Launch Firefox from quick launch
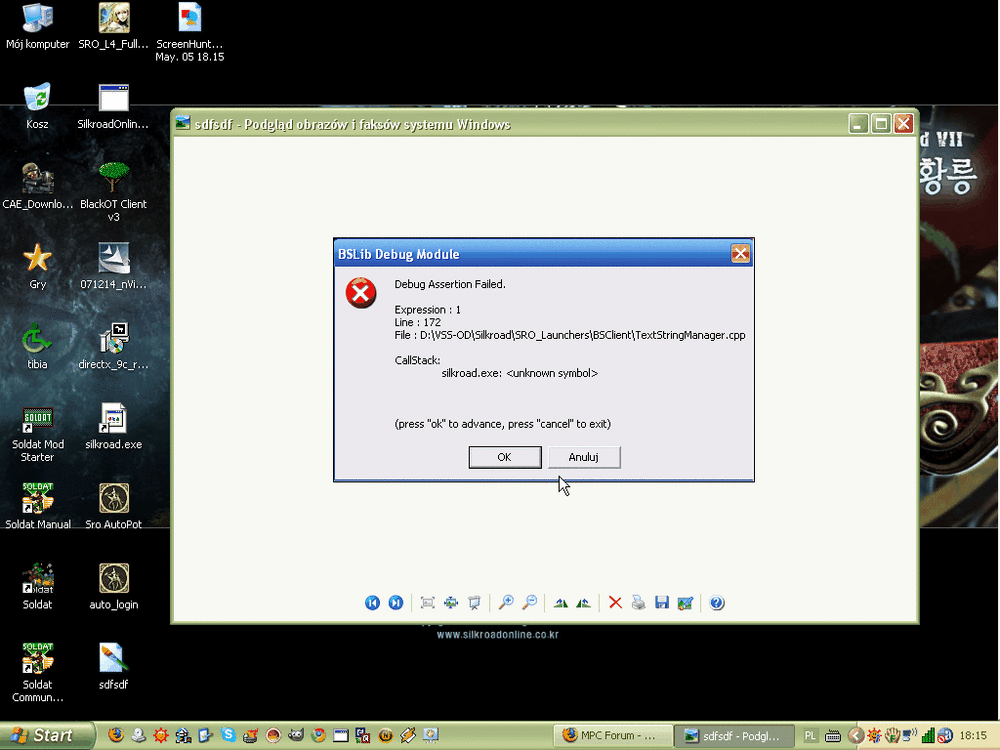1000x750 pixels. [115, 735]
